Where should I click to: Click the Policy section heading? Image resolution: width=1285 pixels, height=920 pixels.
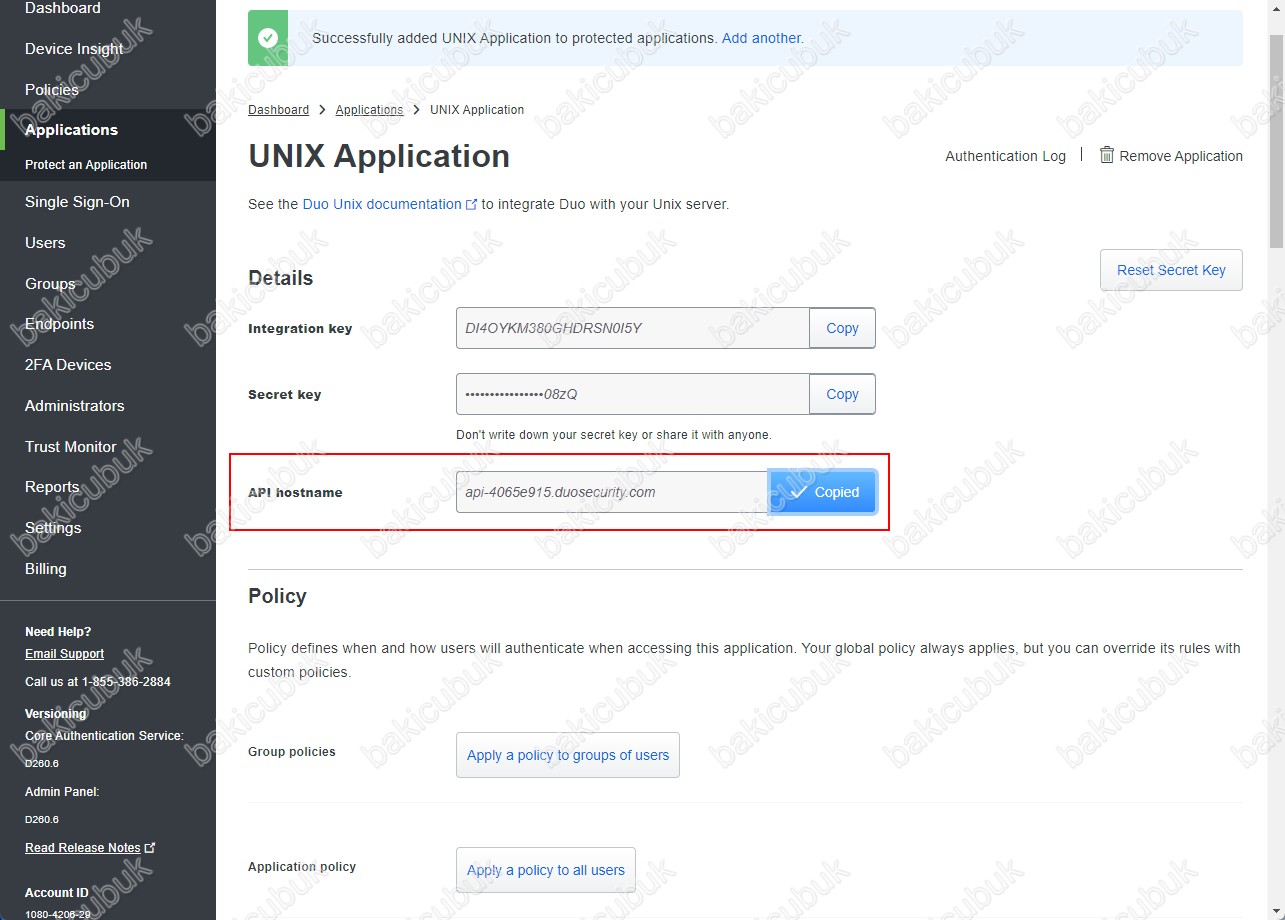277,596
